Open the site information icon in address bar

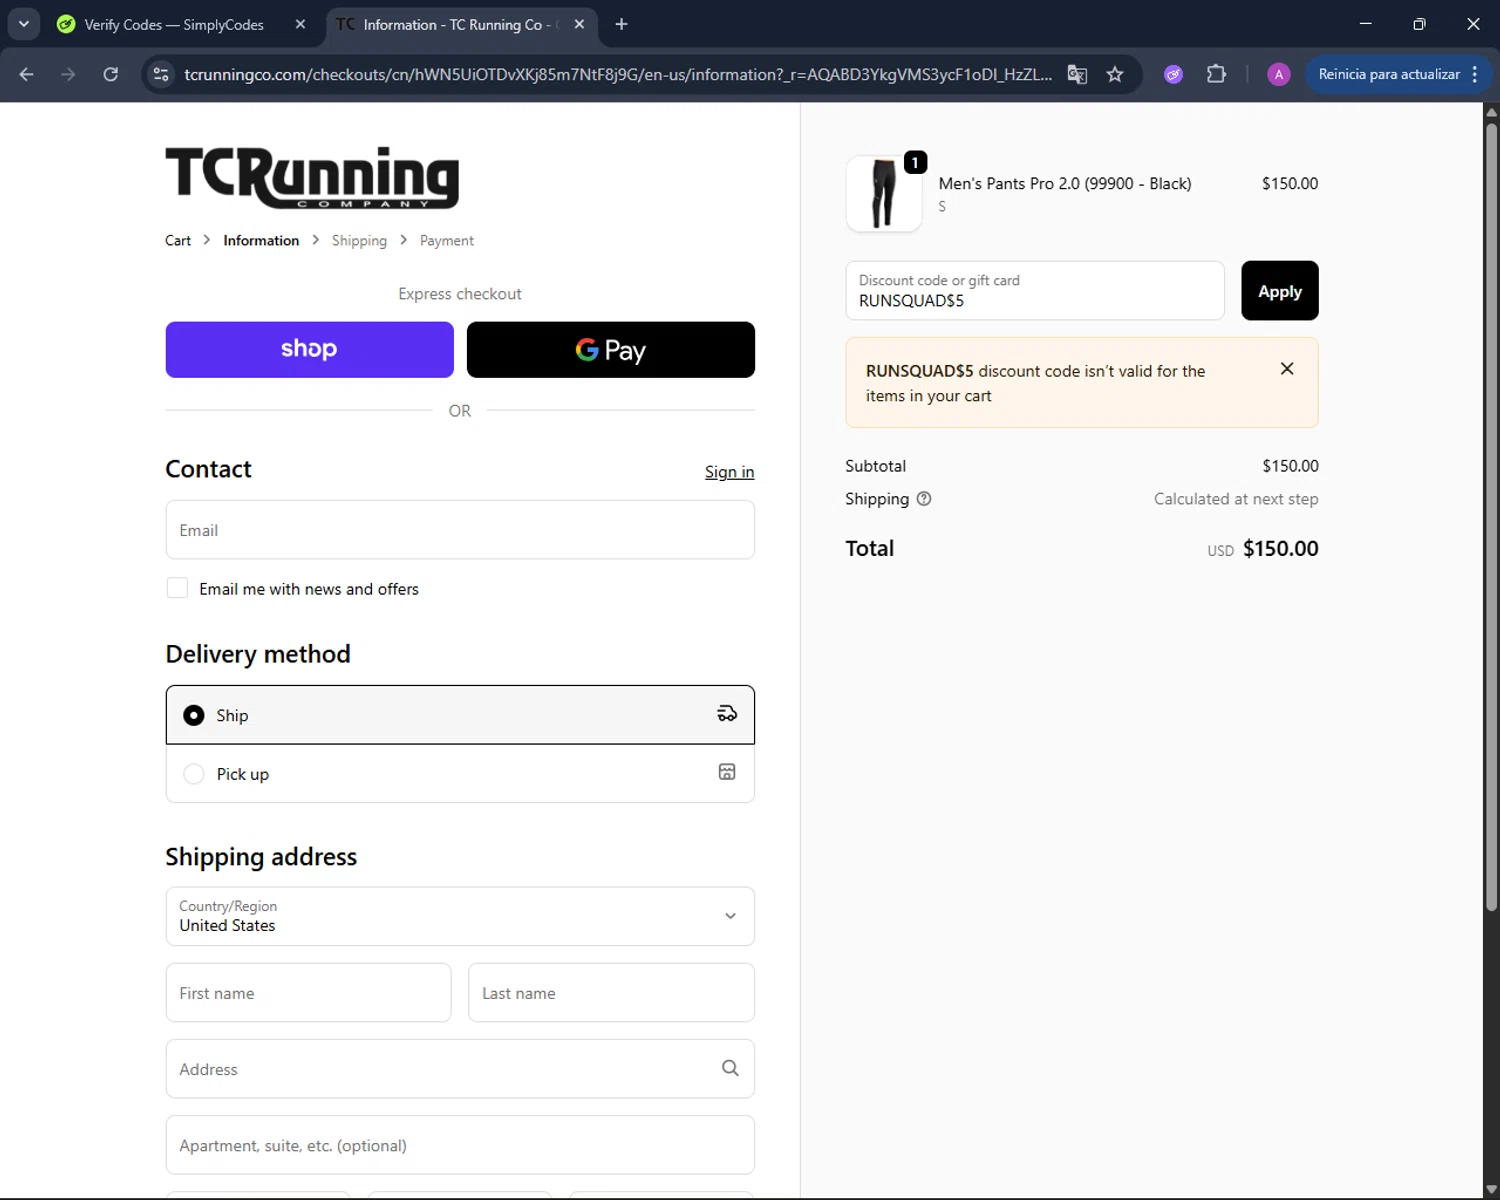[x=161, y=74]
